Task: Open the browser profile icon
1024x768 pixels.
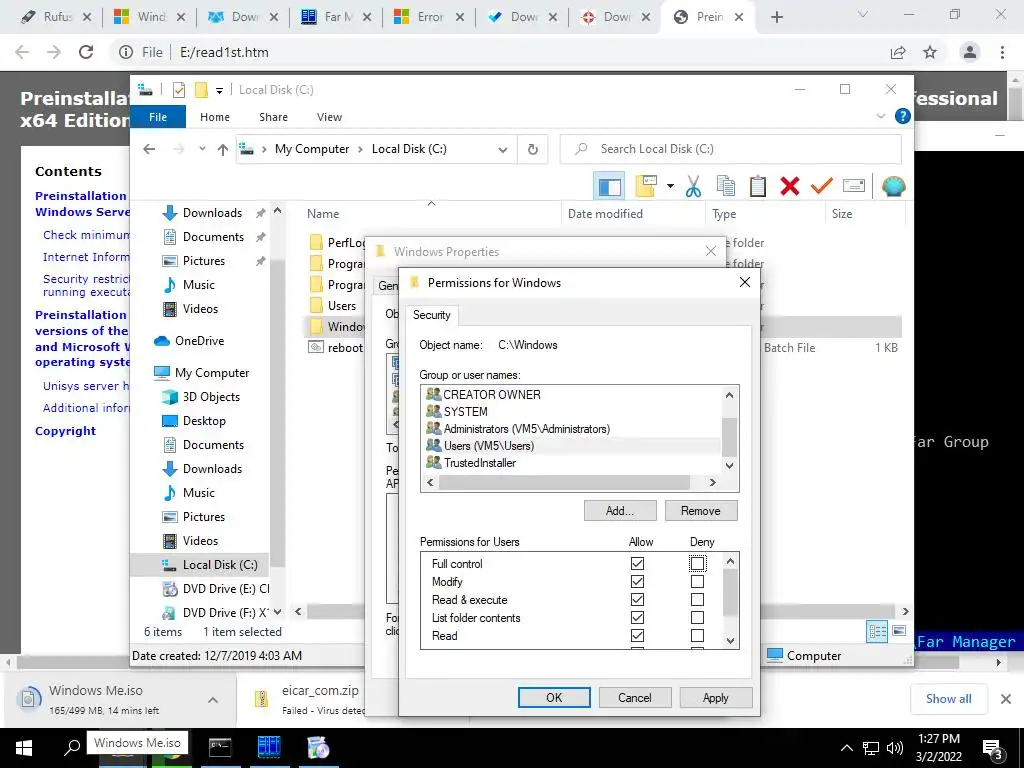Action: click(x=970, y=52)
